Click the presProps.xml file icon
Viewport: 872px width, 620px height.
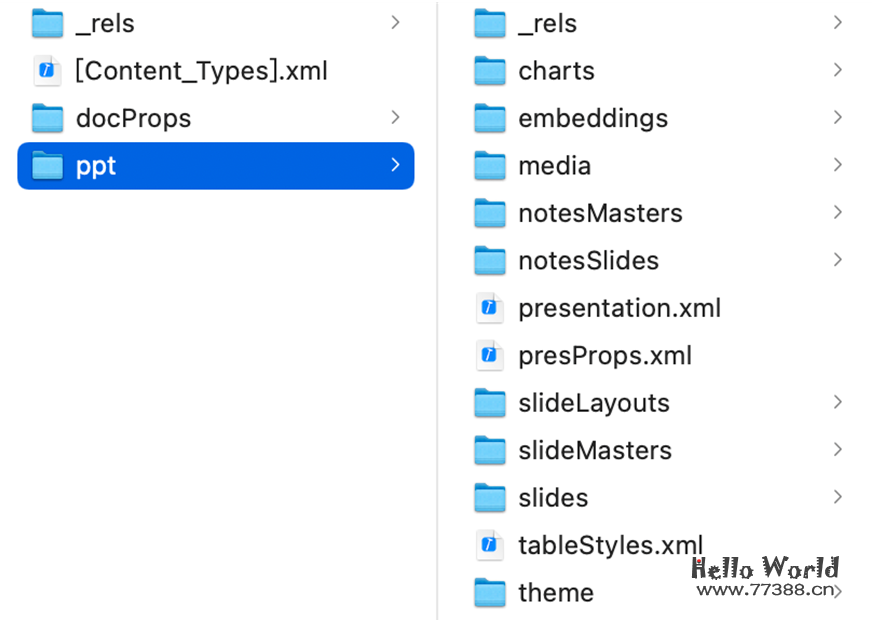[x=489, y=355]
